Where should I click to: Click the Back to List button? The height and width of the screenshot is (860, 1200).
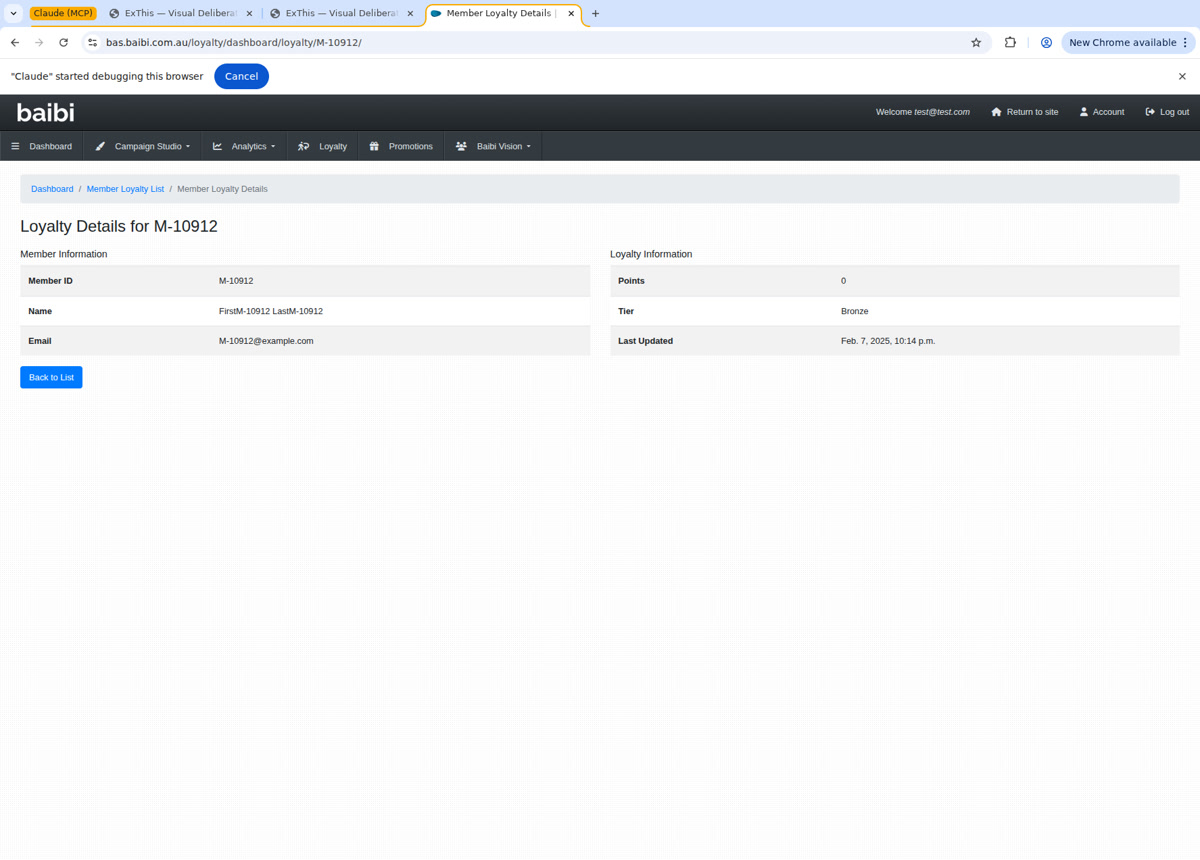pos(50,377)
